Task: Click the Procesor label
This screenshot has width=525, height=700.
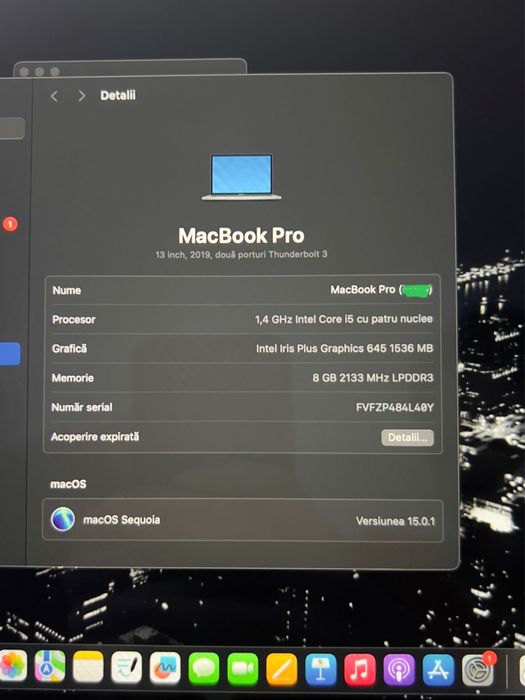Action: pyautogui.click(x=74, y=320)
